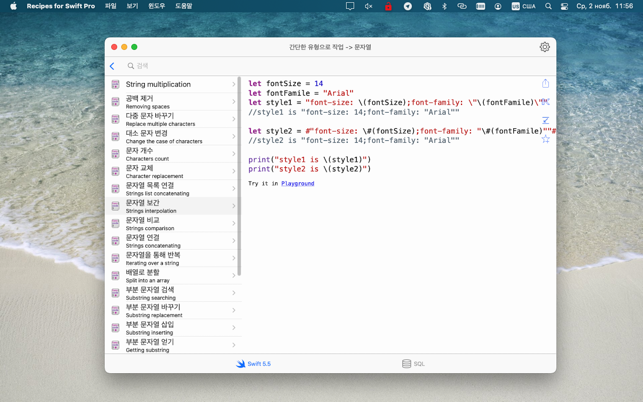Click the icon beside Characters count
Viewport: 643px width, 402px height.
115,153
